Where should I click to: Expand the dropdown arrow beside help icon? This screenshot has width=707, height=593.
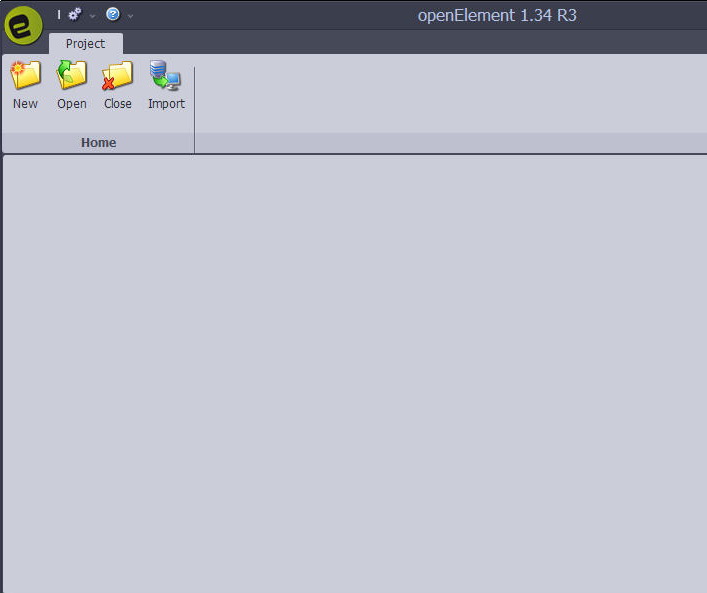click(x=130, y=16)
